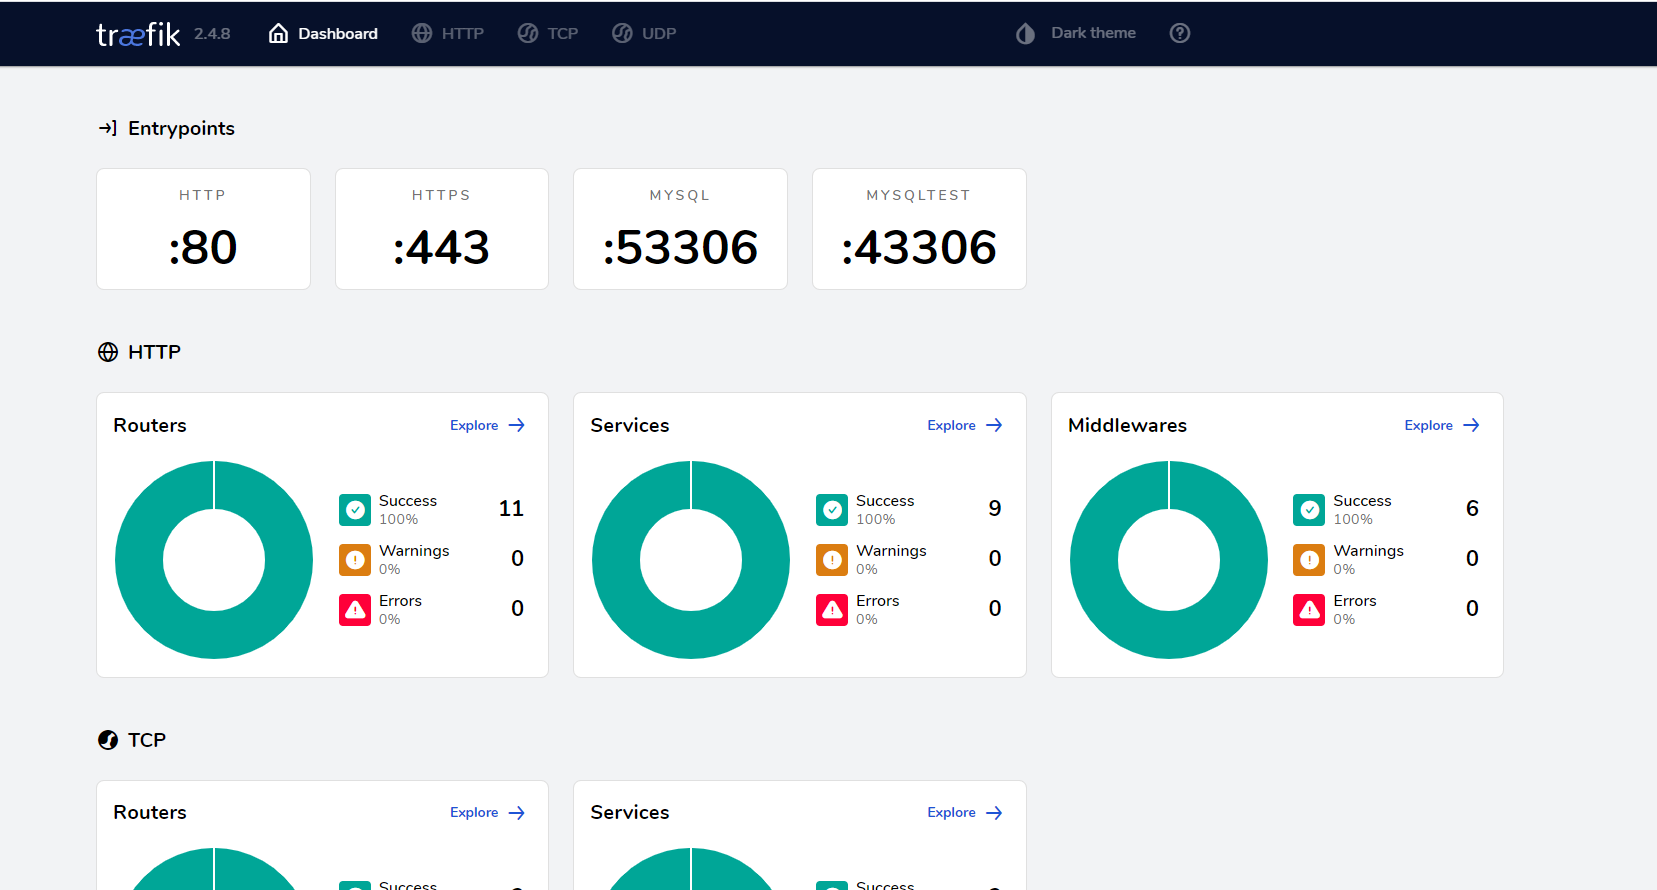Click the TCP section heading

[x=147, y=740]
